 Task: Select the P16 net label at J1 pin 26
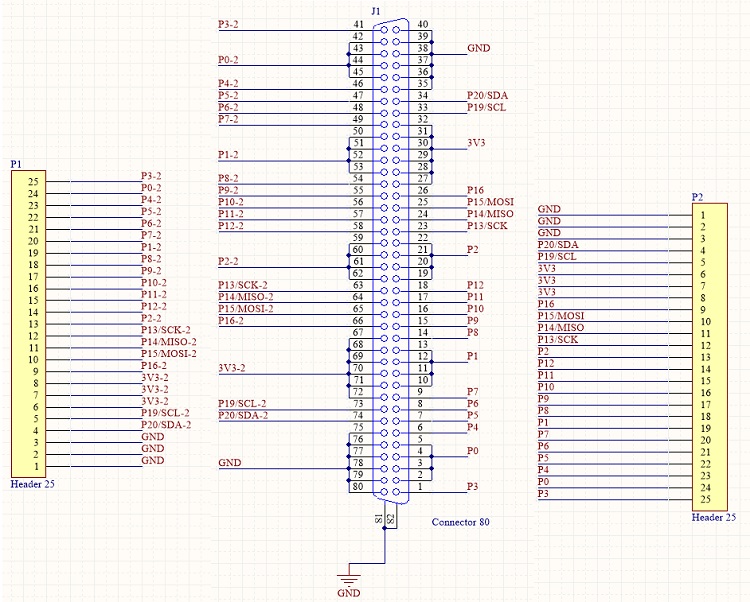click(475, 190)
